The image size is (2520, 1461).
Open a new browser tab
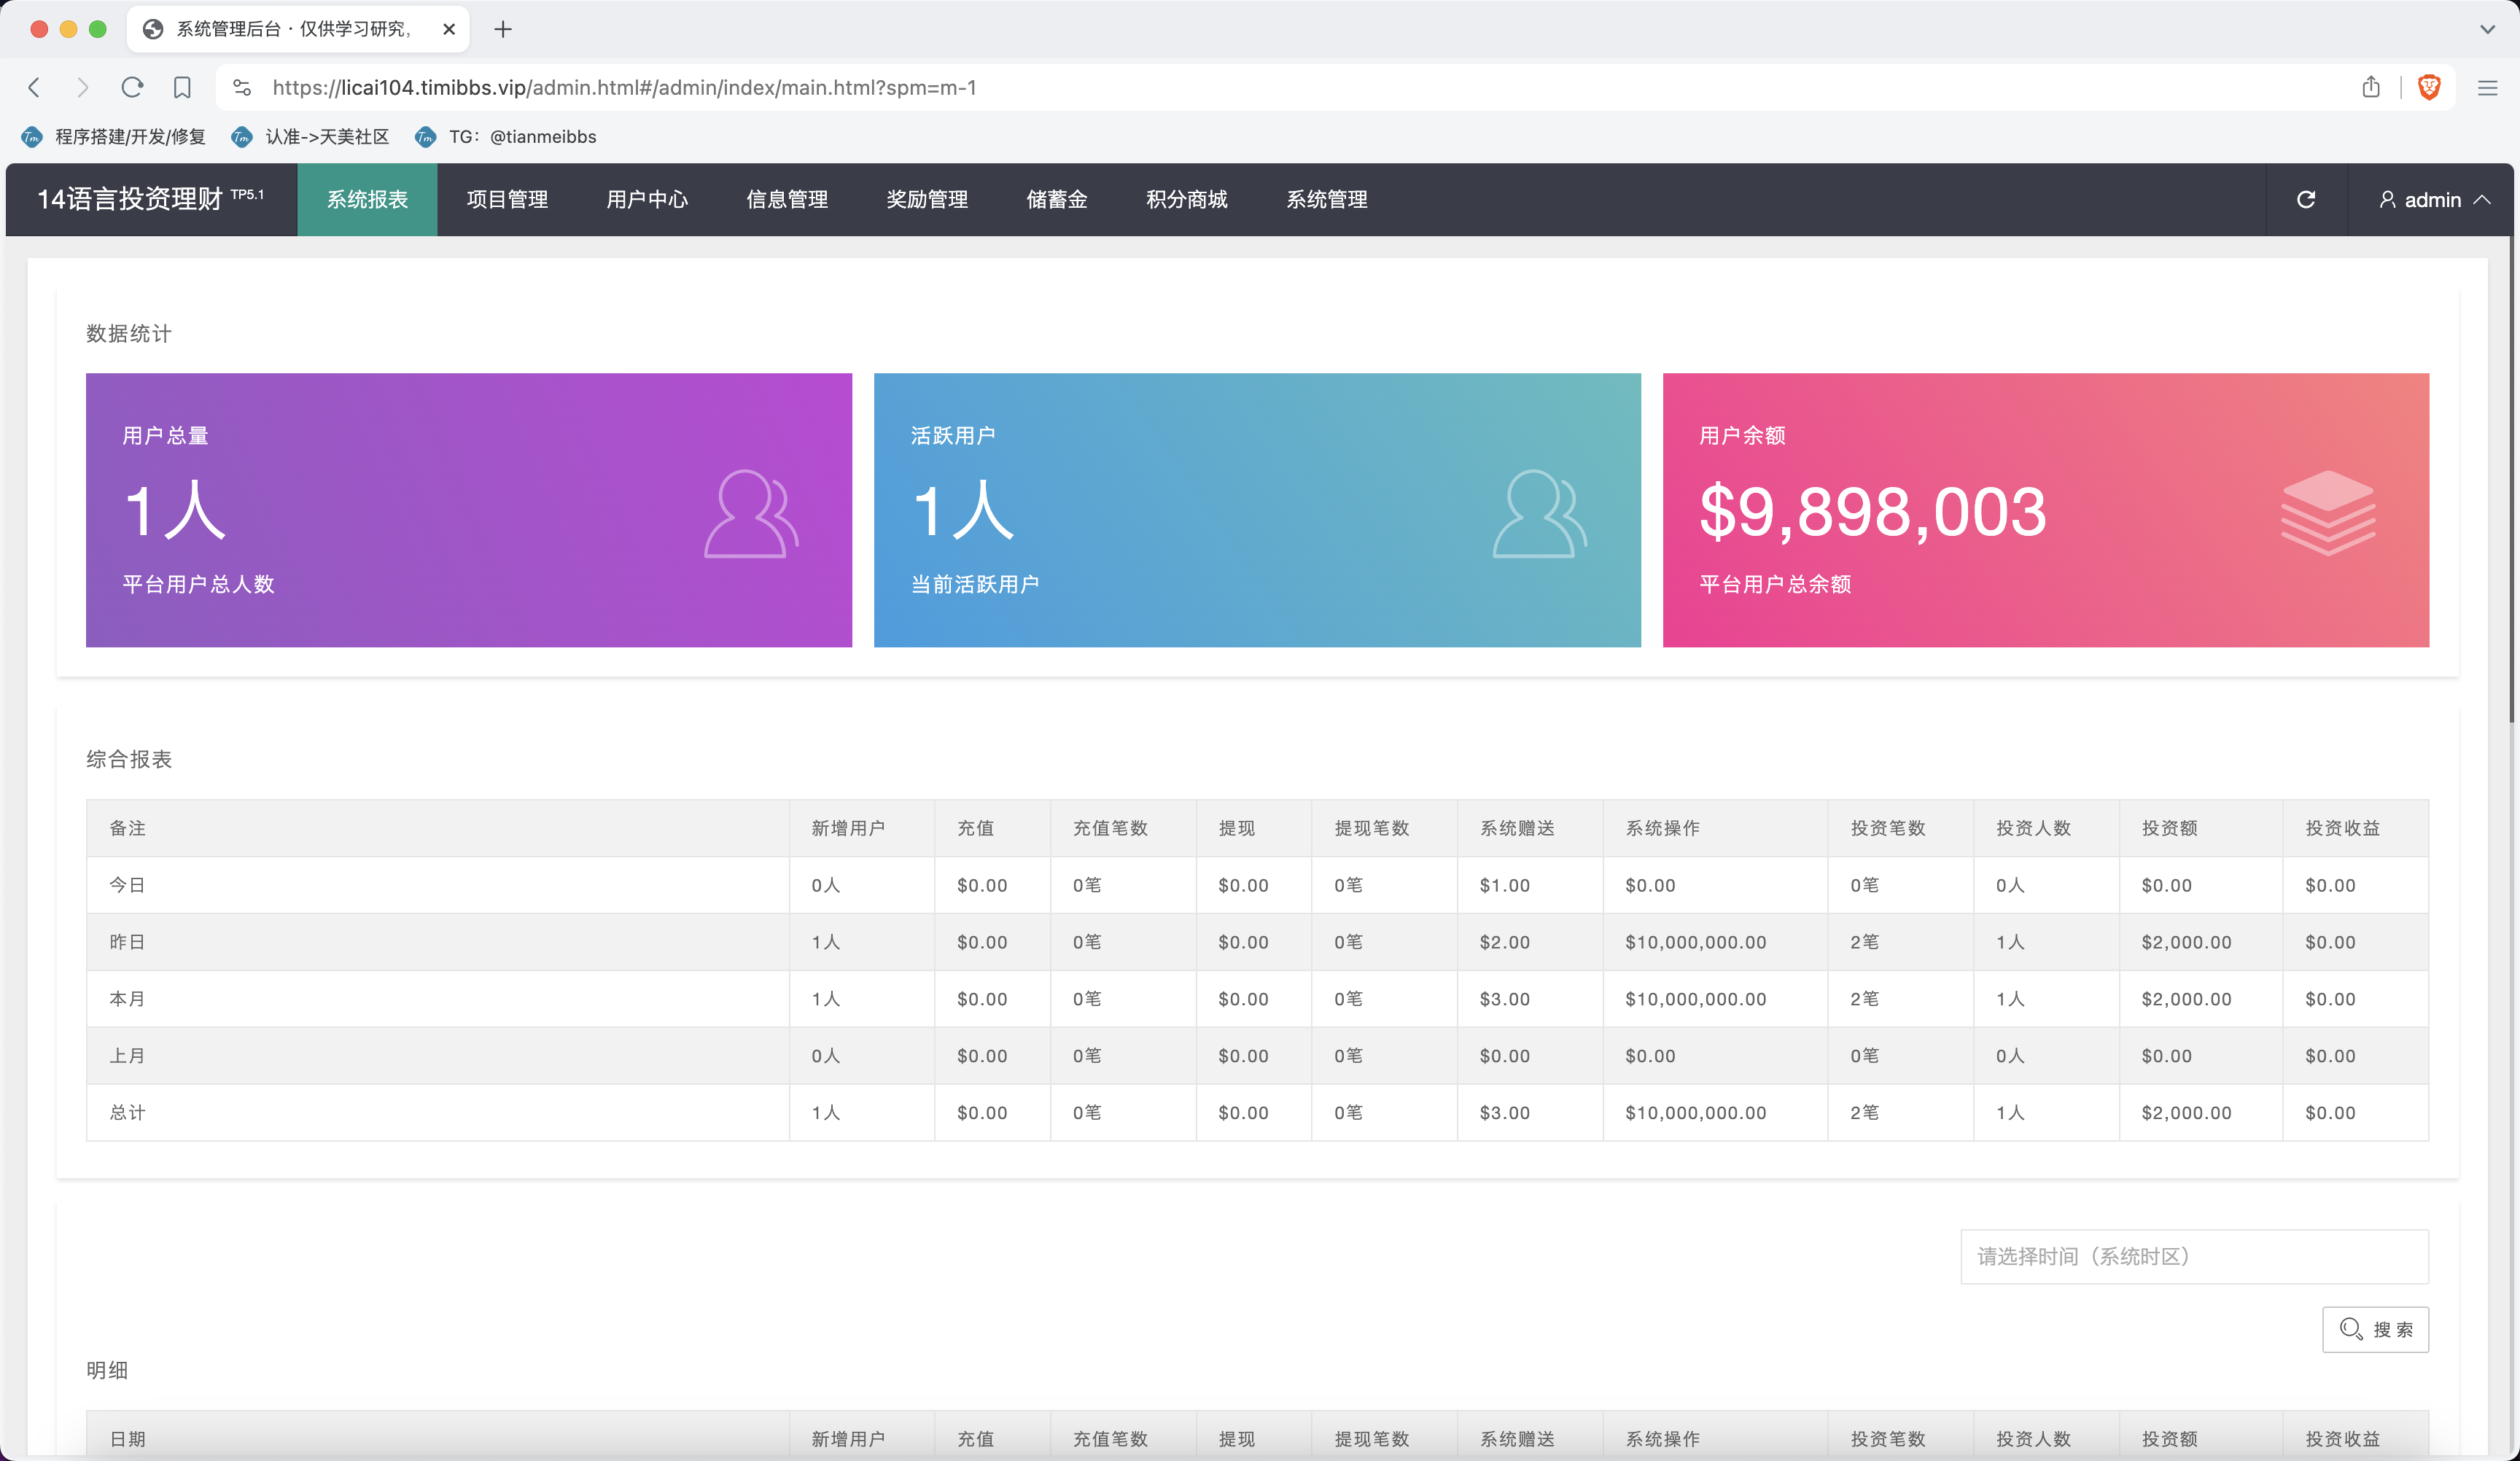click(503, 29)
